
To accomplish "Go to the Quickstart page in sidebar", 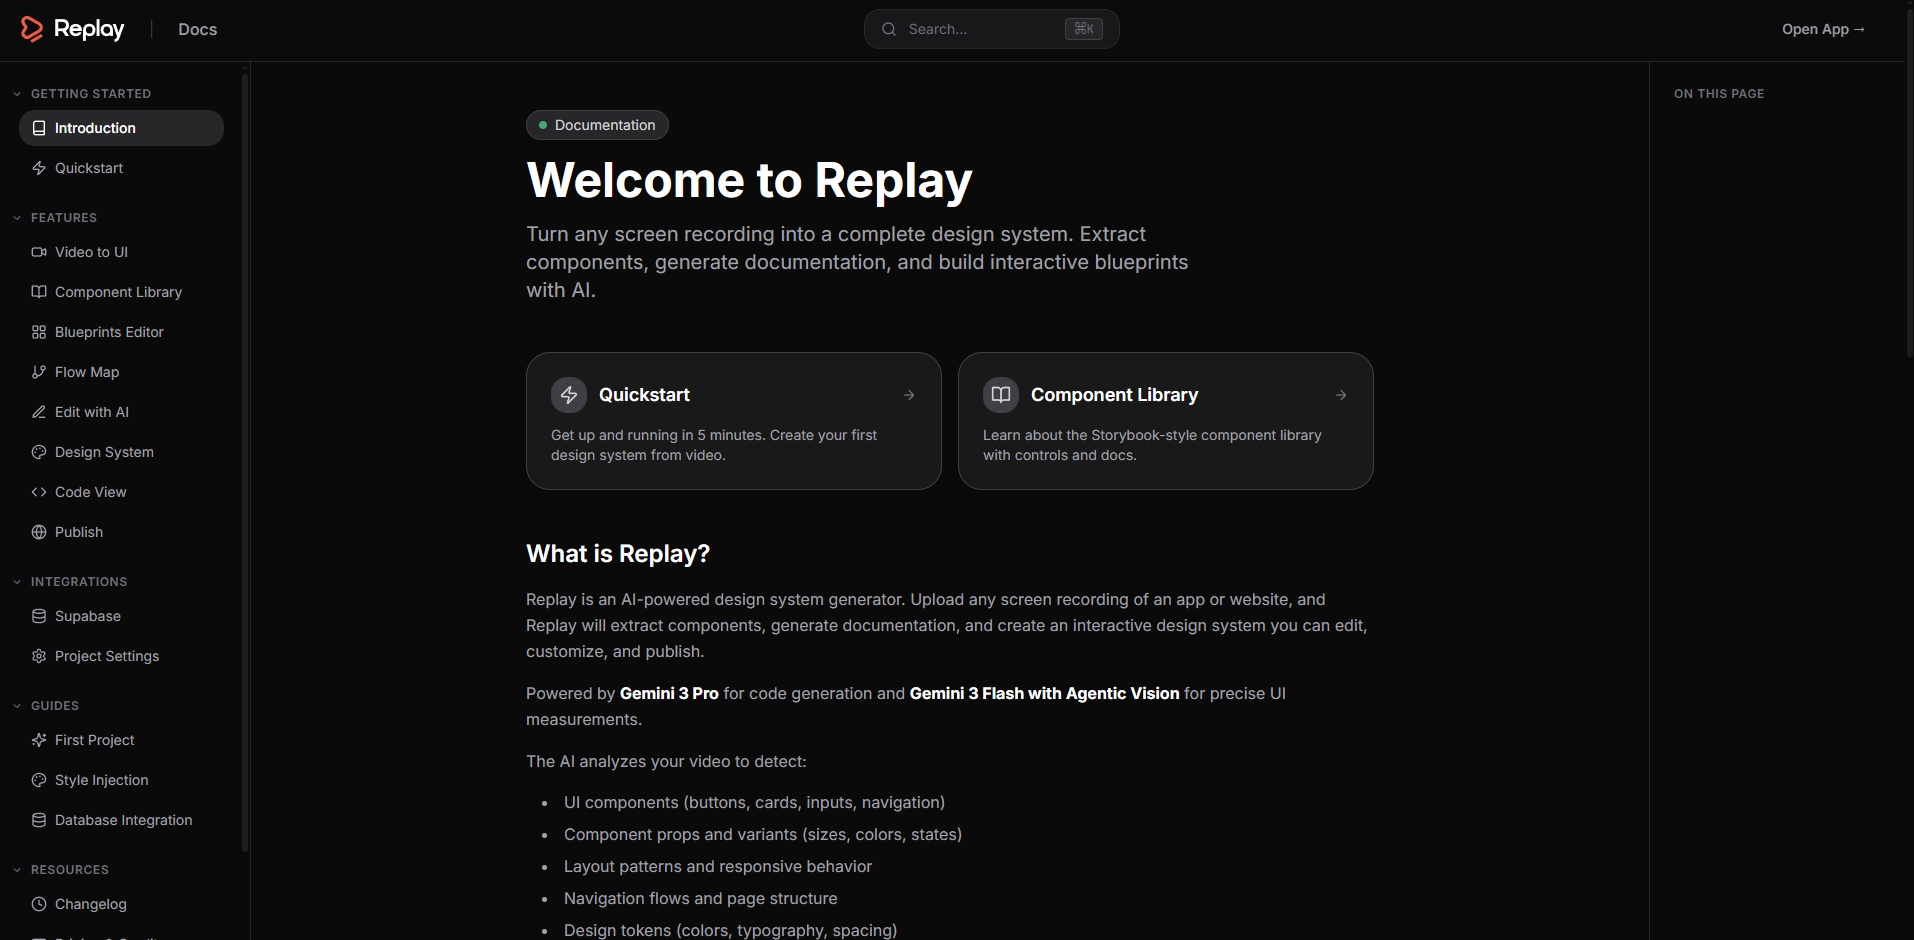I will point(121,168).
